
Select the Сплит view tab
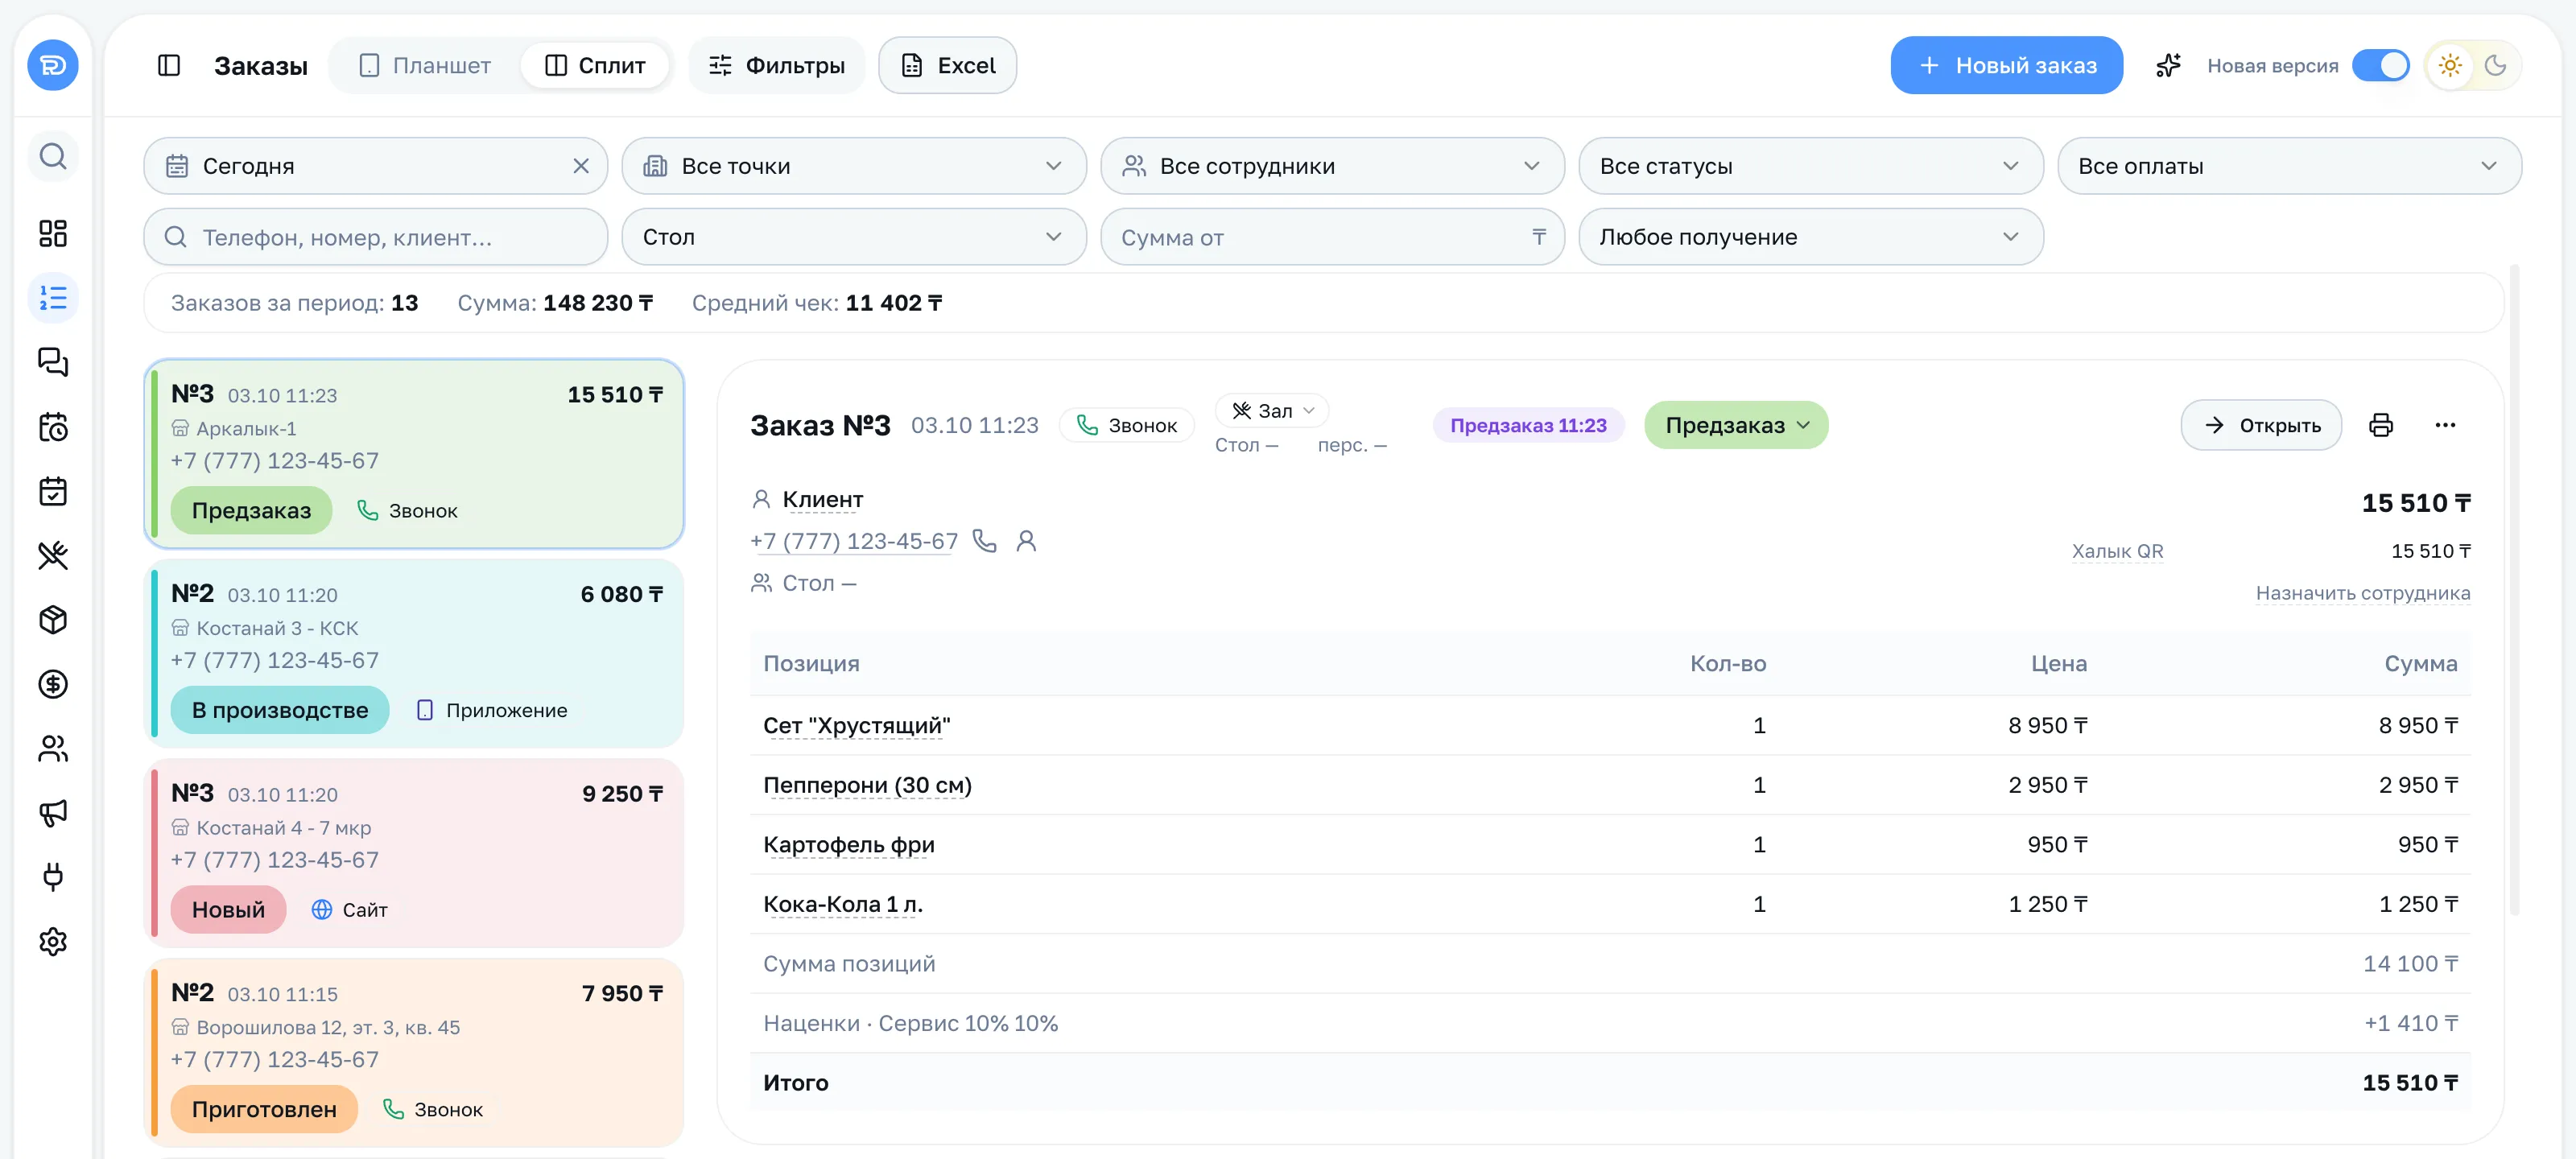pyautogui.click(x=595, y=65)
